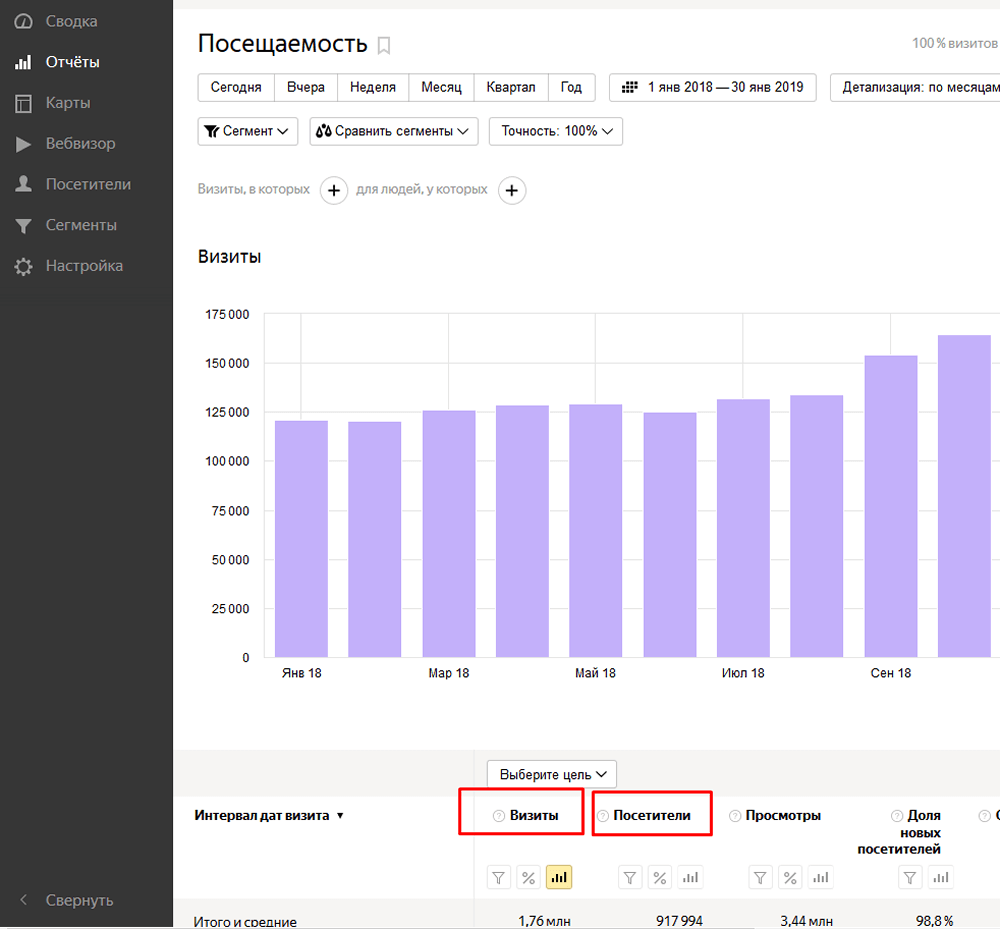Click the percent icon under Посетители
The image size is (1000, 929).
659,877
